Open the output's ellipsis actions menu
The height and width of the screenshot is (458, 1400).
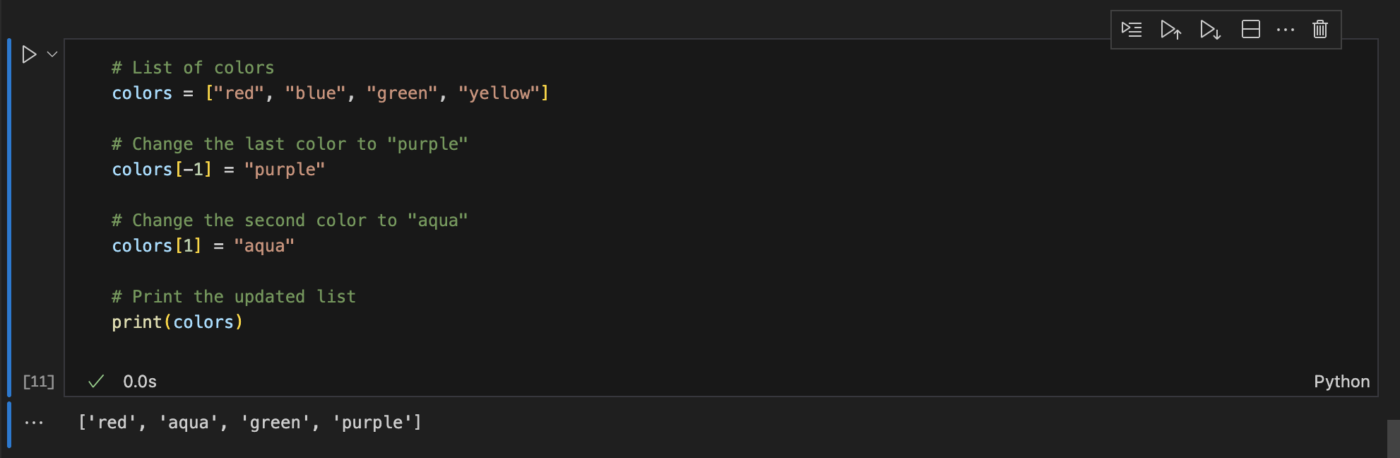pyautogui.click(x=34, y=423)
